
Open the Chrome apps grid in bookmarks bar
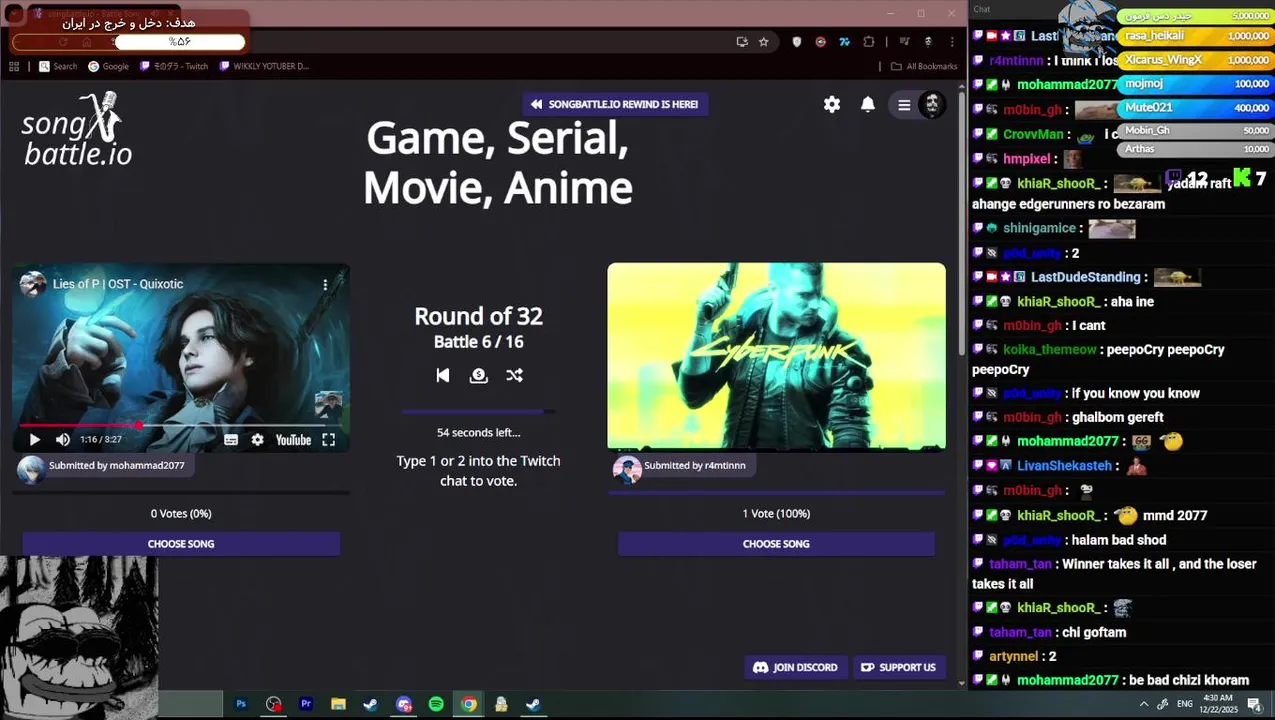(x=14, y=66)
